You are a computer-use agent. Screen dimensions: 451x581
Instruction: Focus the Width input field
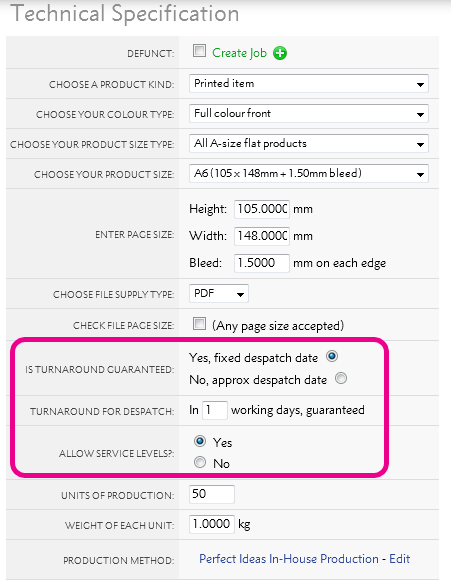point(262,236)
